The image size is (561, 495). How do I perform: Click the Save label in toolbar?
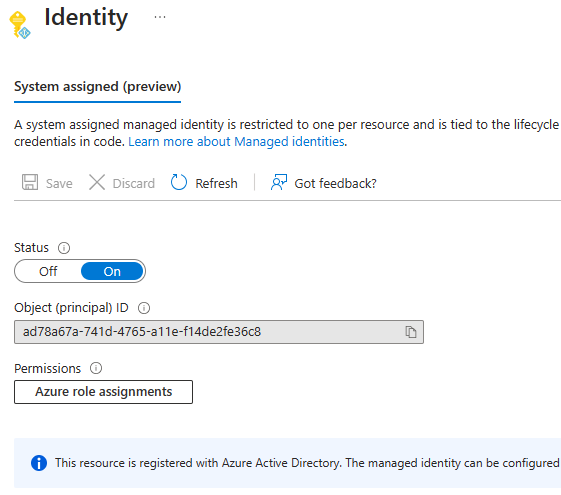pyautogui.click(x=59, y=183)
